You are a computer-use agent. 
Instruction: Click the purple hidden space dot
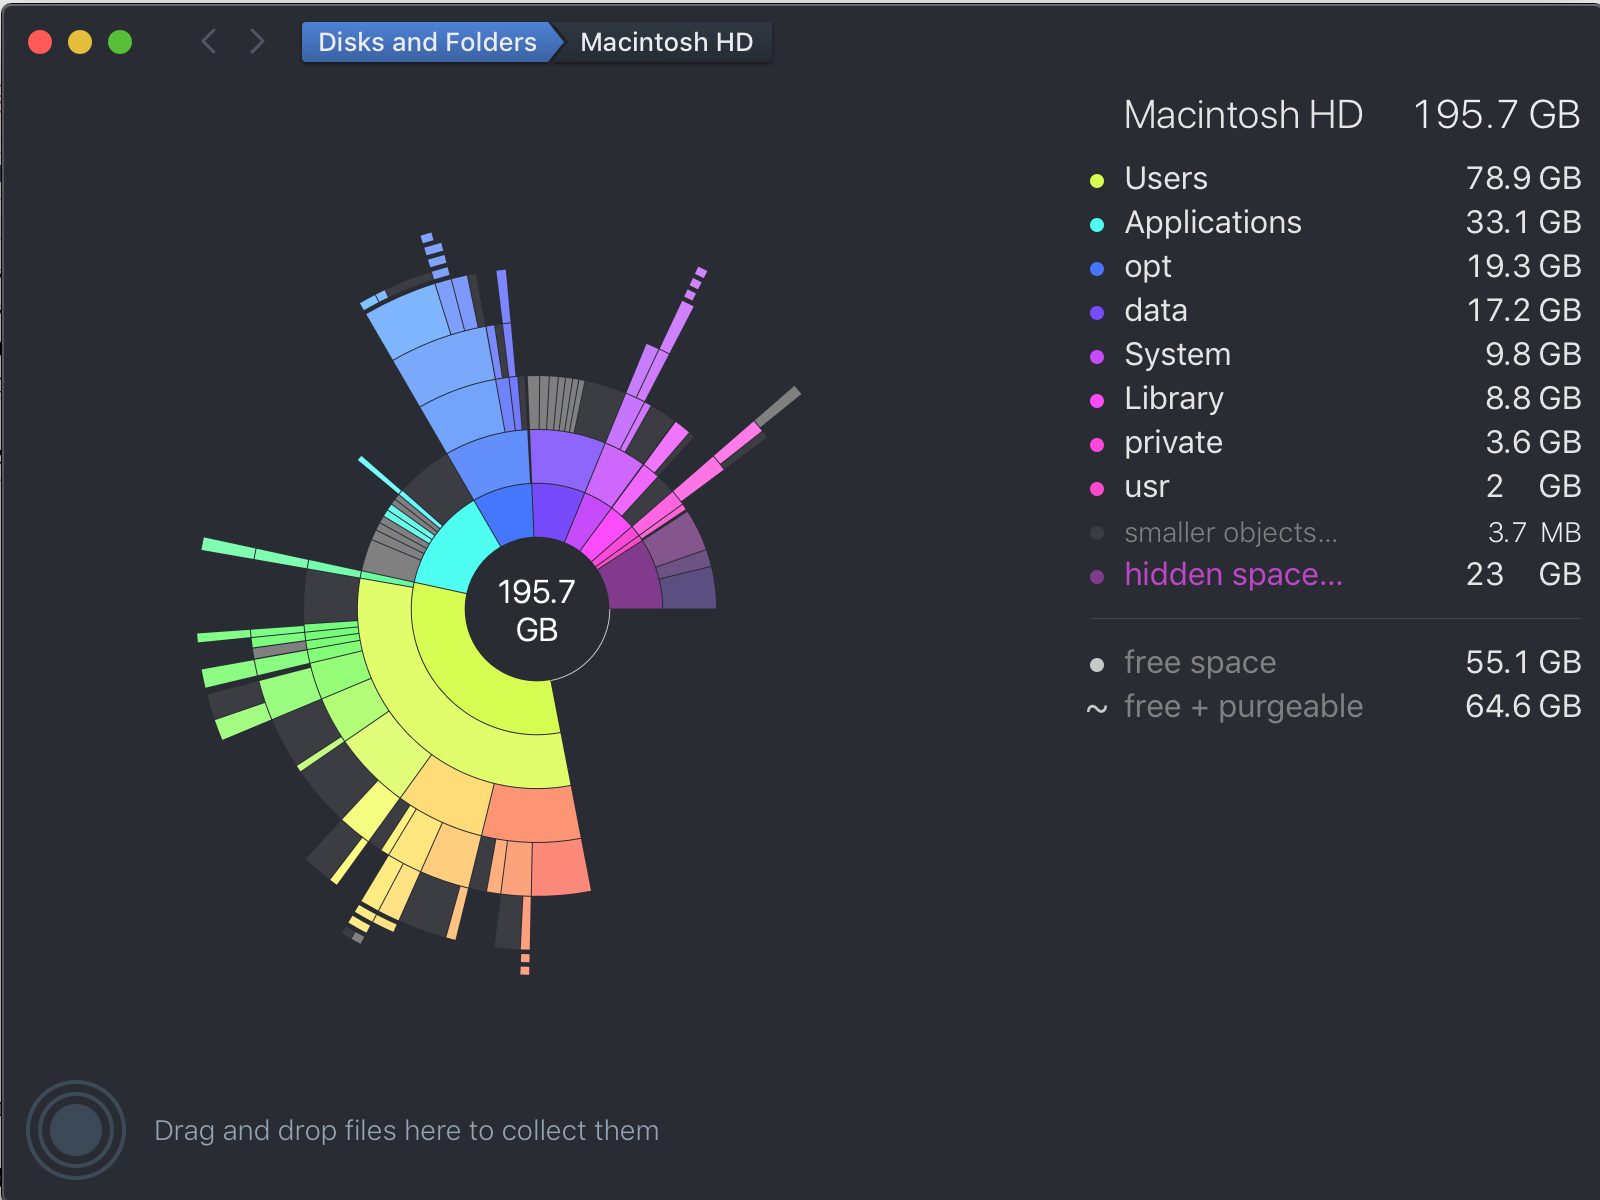[1097, 576]
